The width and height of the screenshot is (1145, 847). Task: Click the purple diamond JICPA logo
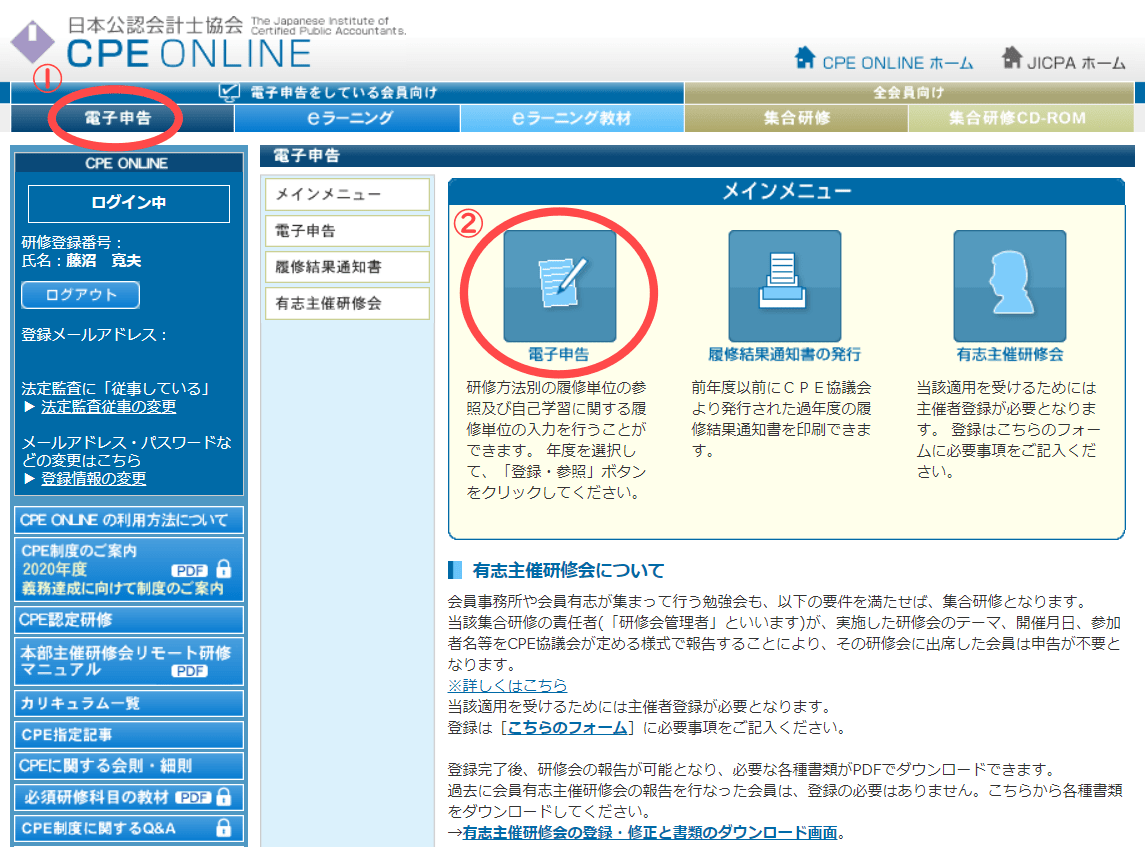[32, 42]
